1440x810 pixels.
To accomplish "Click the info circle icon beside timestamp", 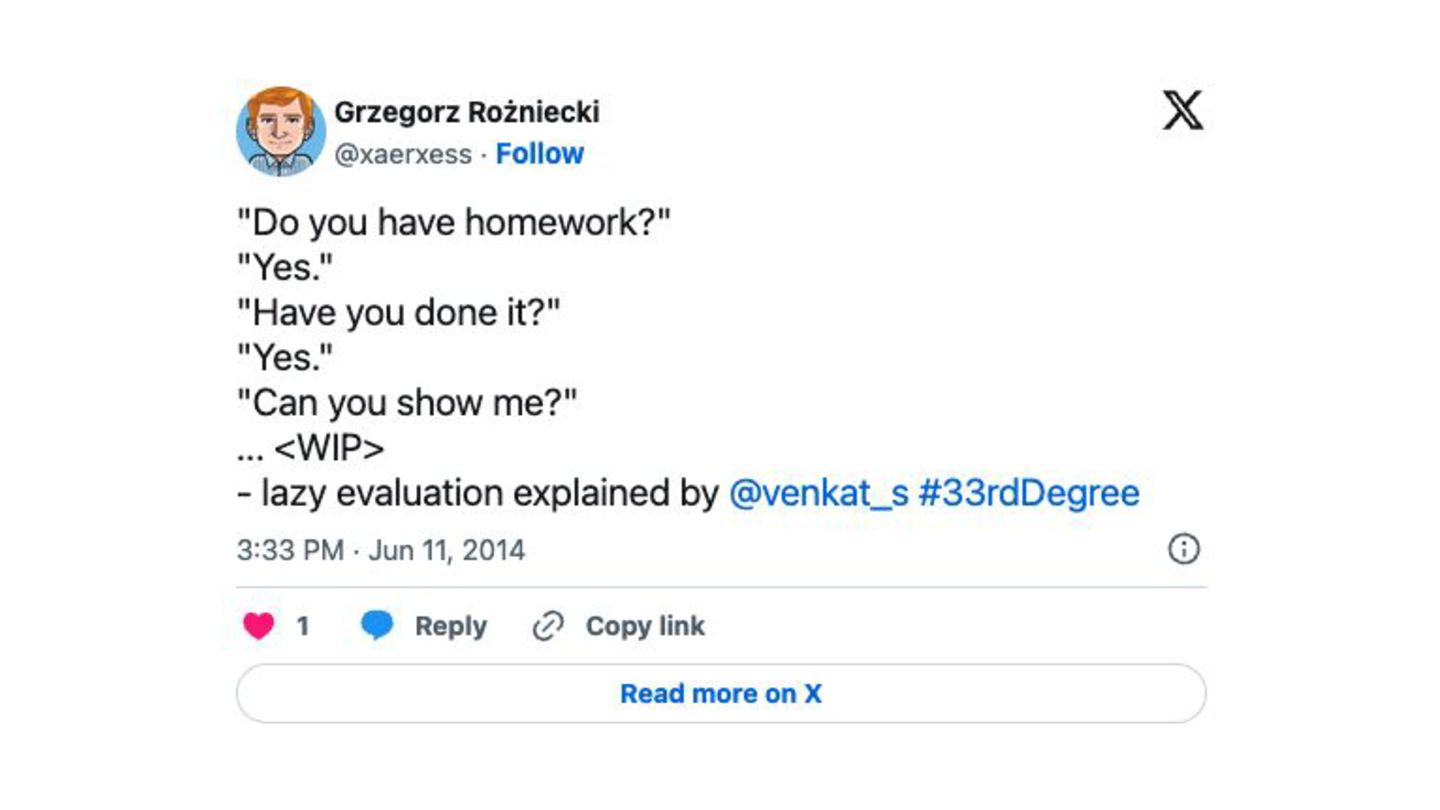I will [1184, 549].
